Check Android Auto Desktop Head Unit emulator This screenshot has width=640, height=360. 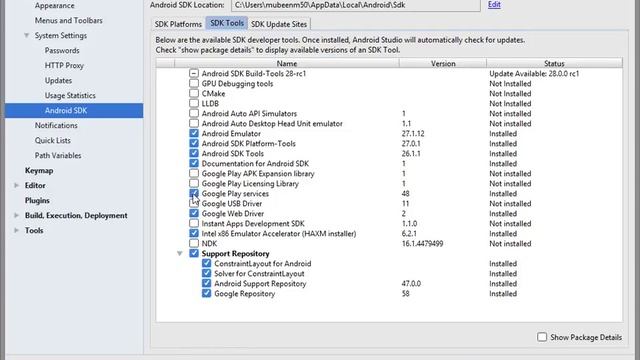[x=194, y=123]
